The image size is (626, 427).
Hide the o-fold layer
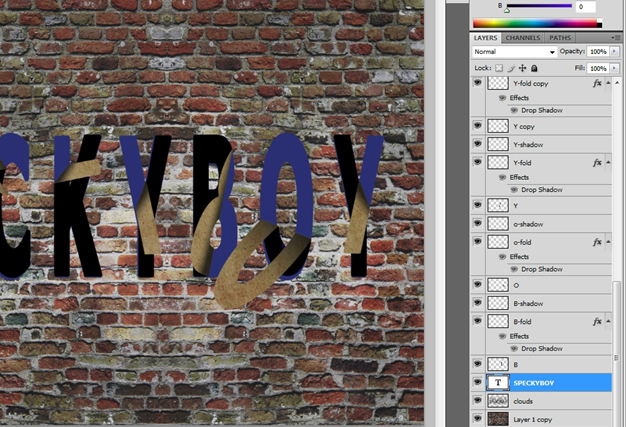[x=477, y=241]
